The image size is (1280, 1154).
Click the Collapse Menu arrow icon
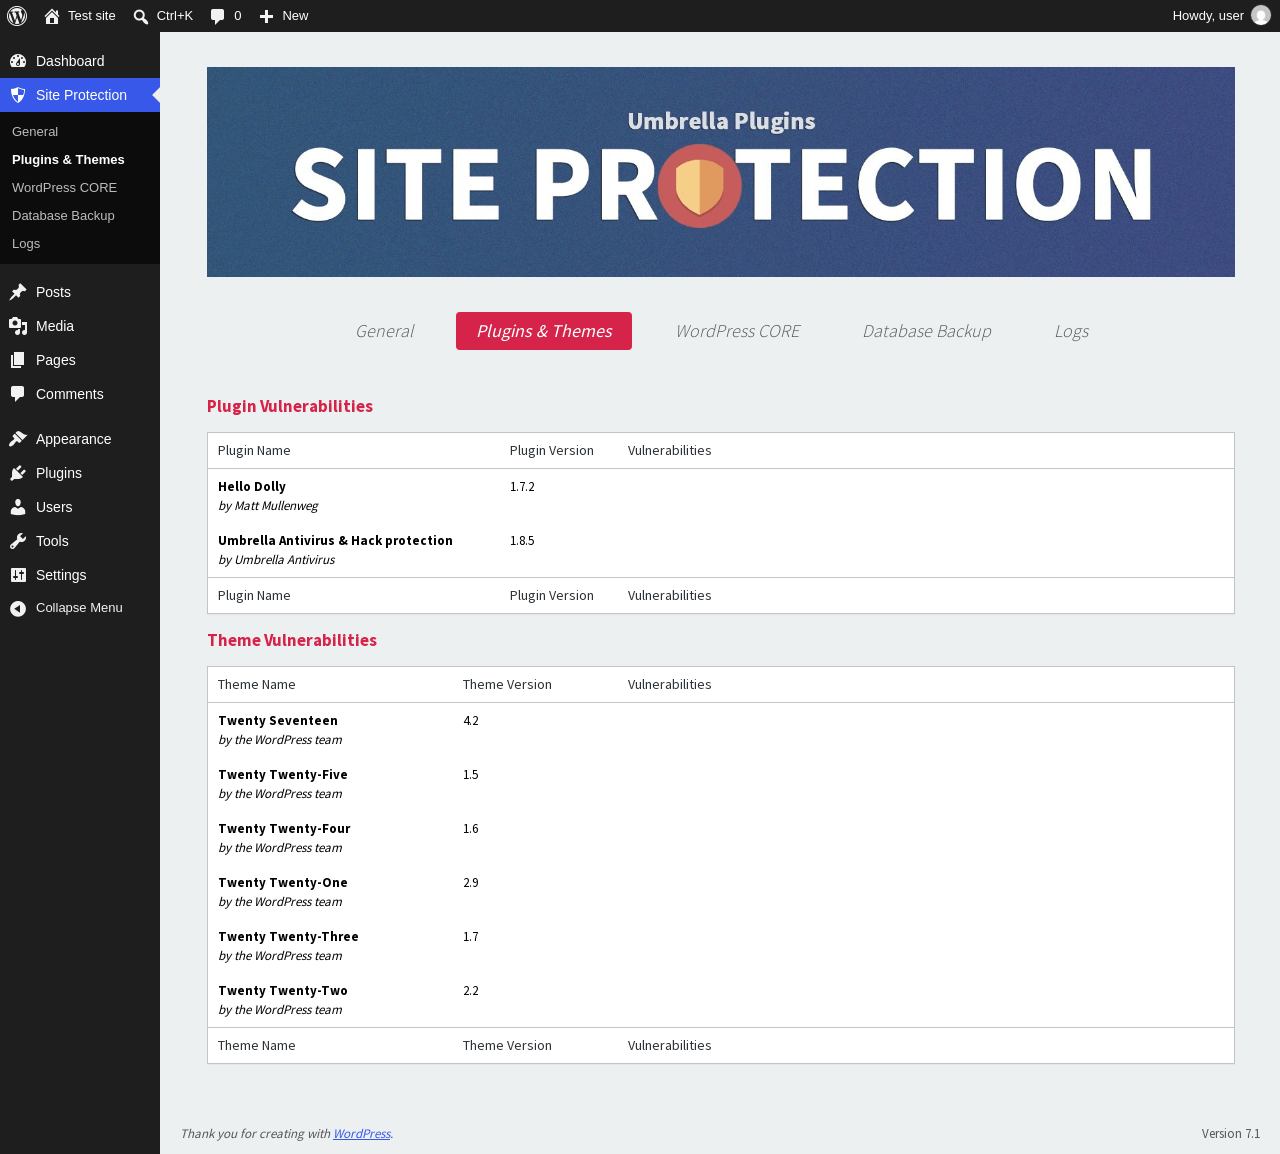(x=18, y=608)
